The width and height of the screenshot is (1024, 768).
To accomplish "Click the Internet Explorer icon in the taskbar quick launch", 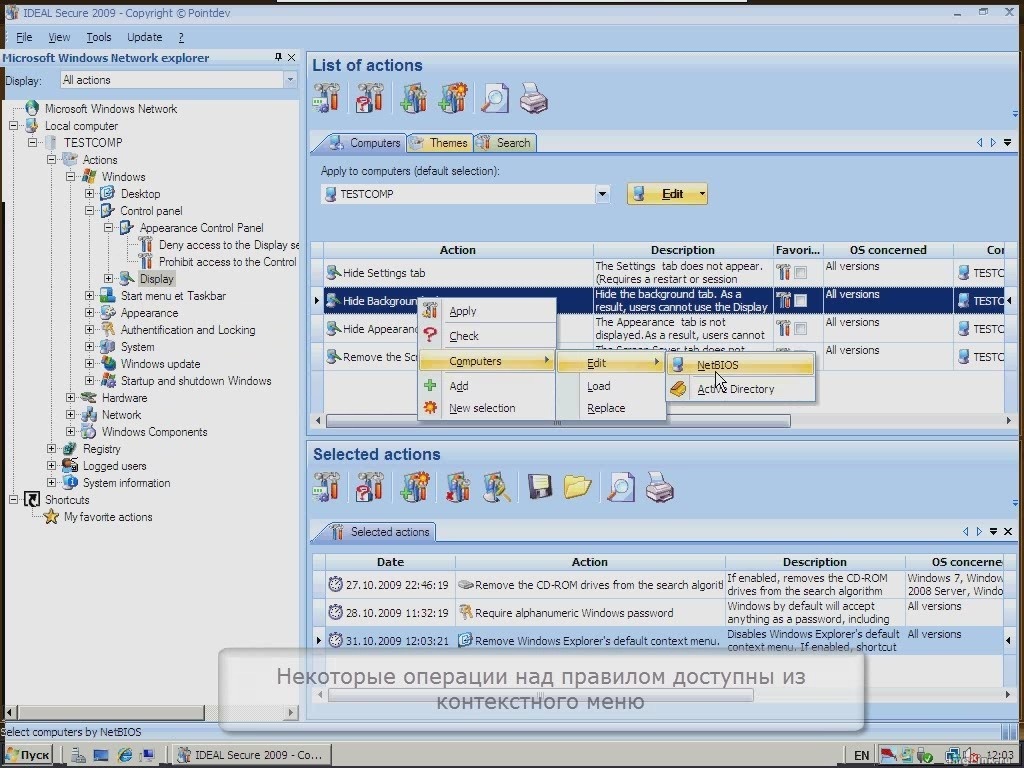I will coord(125,756).
